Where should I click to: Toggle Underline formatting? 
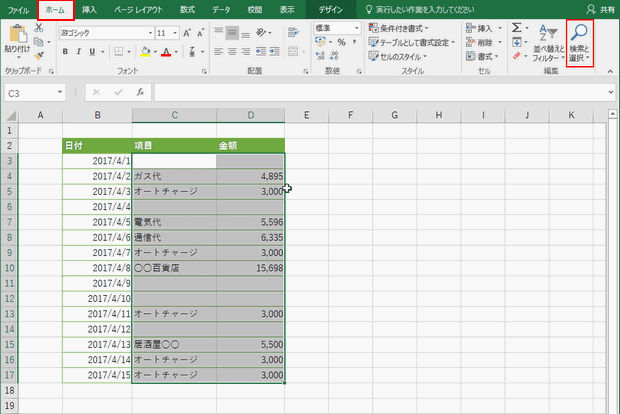pos(92,51)
